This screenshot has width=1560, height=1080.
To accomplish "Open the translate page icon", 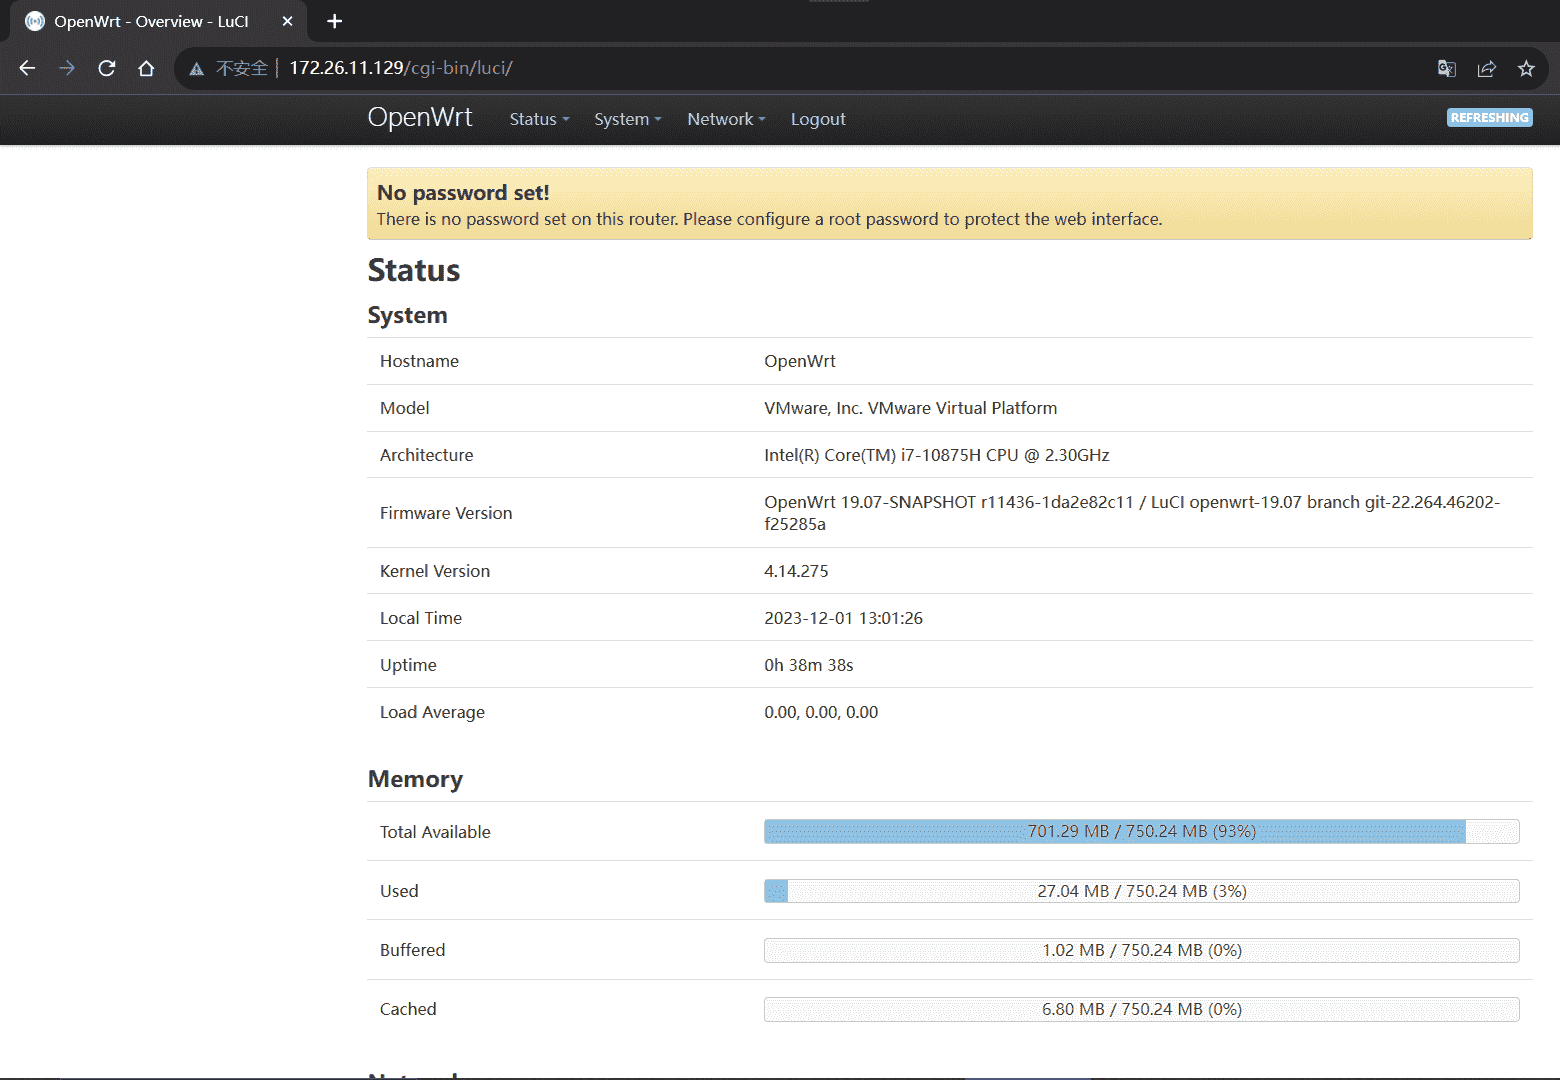I will click(1446, 68).
